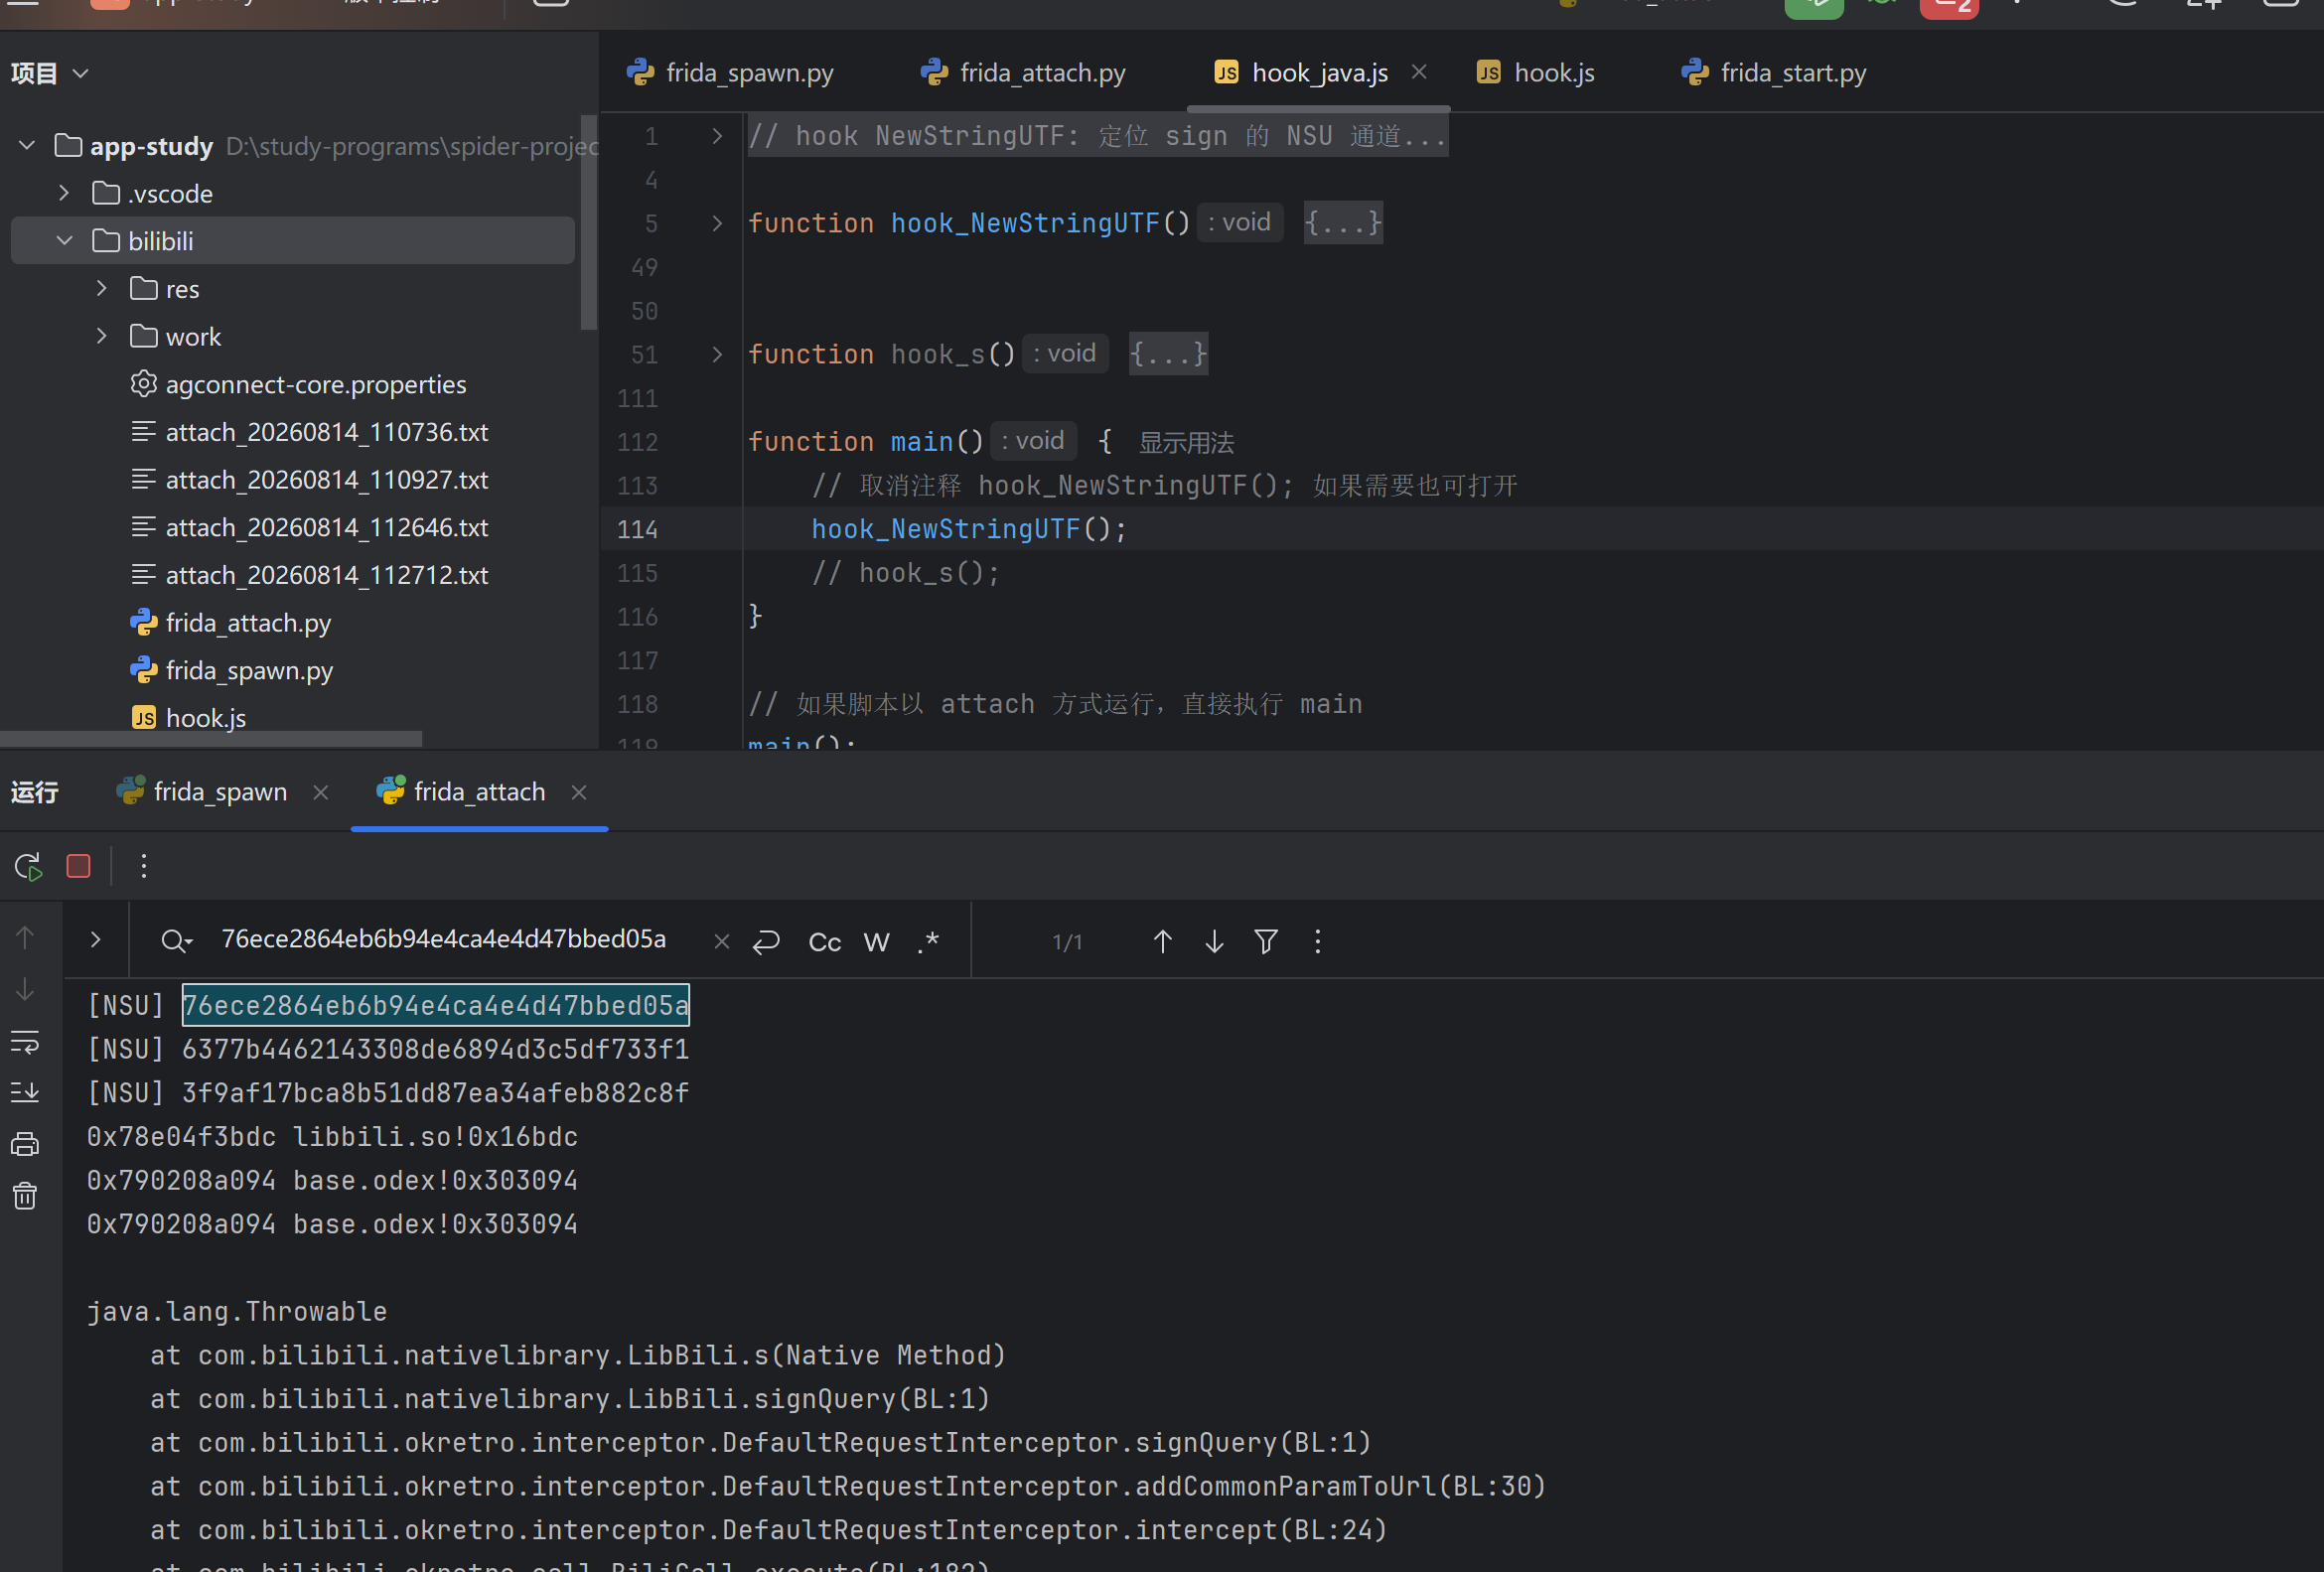Open search filter options
The width and height of the screenshot is (2324, 1572).
click(1266, 942)
